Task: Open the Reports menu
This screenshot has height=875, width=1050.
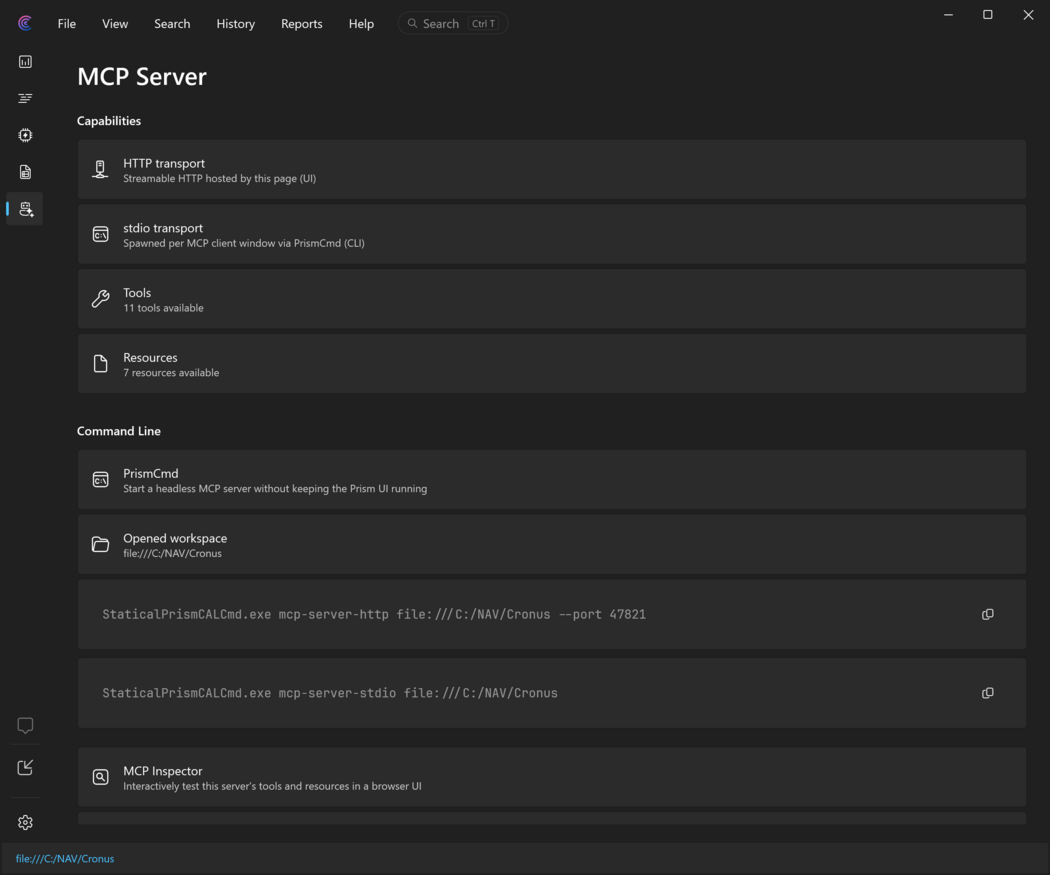Action: point(301,23)
